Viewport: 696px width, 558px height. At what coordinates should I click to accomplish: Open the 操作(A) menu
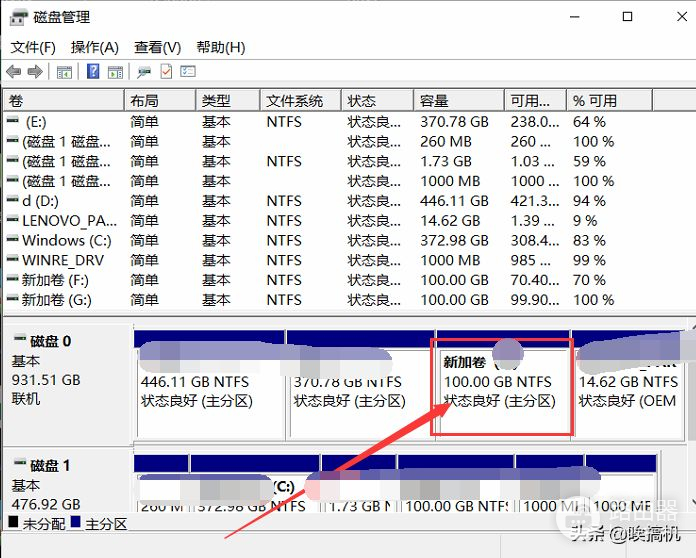point(95,47)
